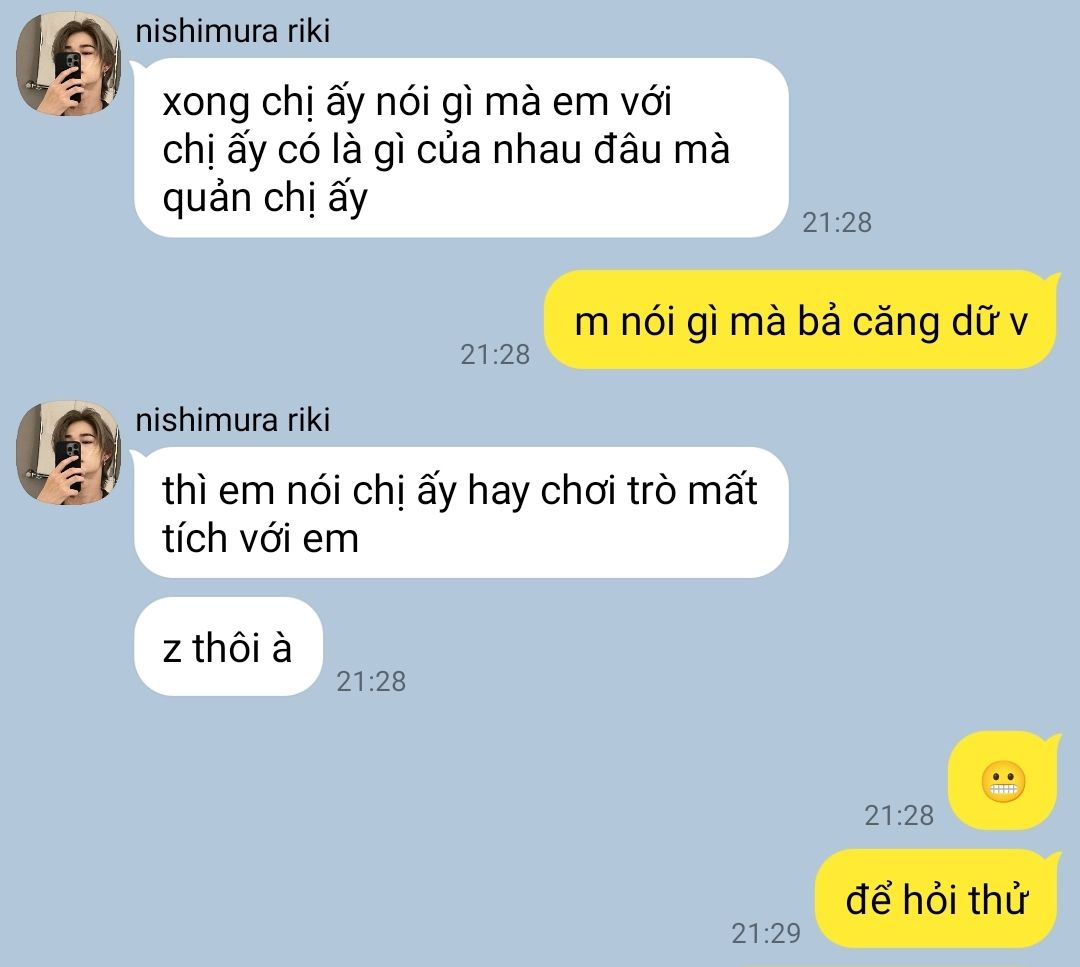Open the topmost nishimura riki profile avatar
The image size is (1080, 967).
68,63
